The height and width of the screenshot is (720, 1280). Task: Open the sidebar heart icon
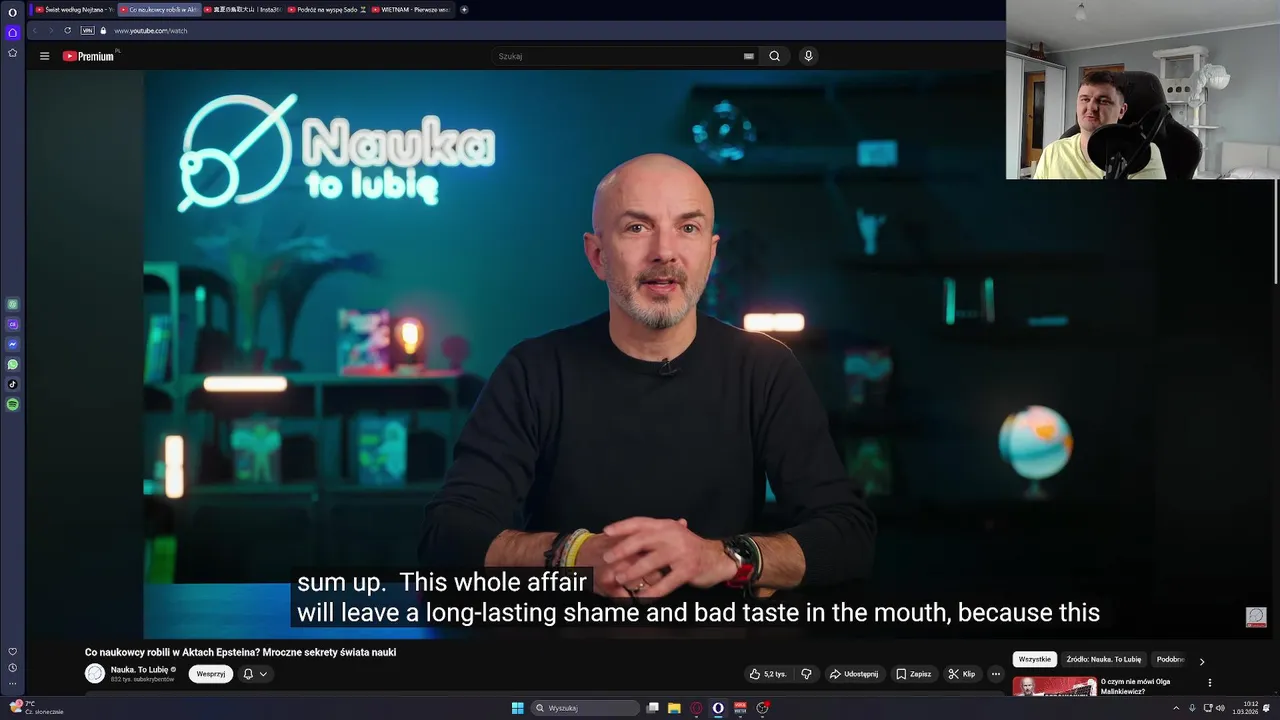[12, 652]
